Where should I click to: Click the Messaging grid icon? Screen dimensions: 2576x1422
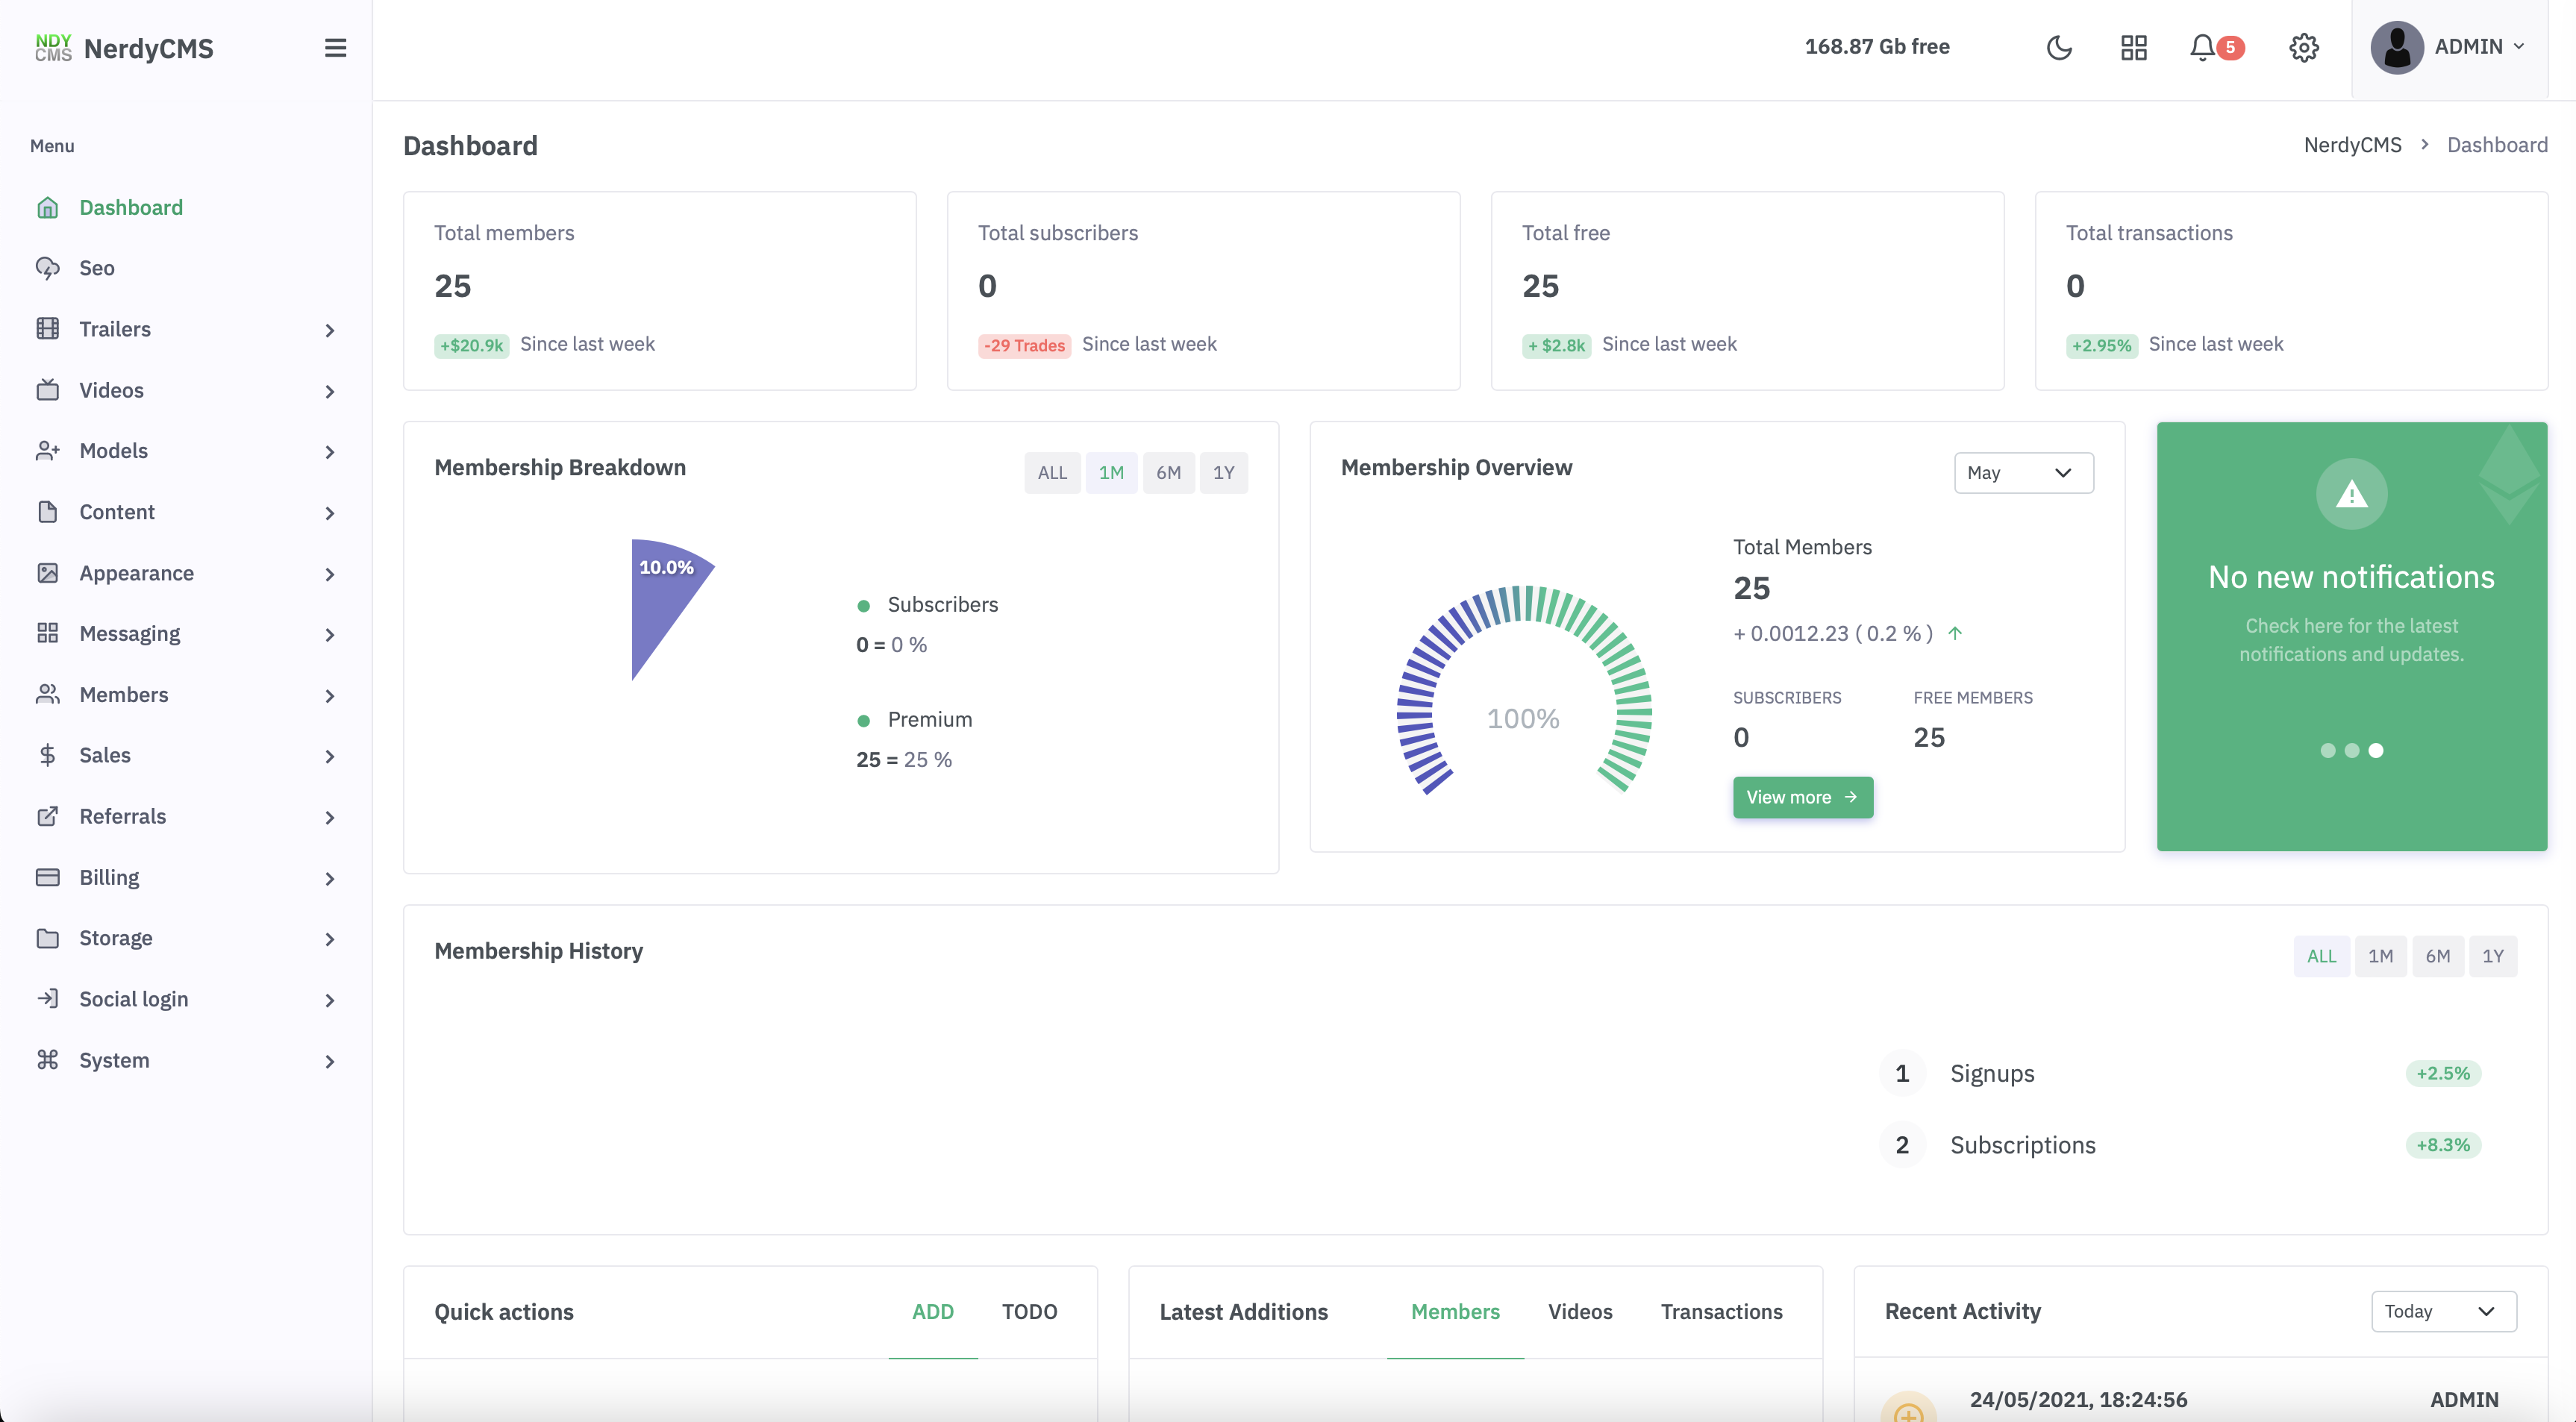pyautogui.click(x=47, y=633)
